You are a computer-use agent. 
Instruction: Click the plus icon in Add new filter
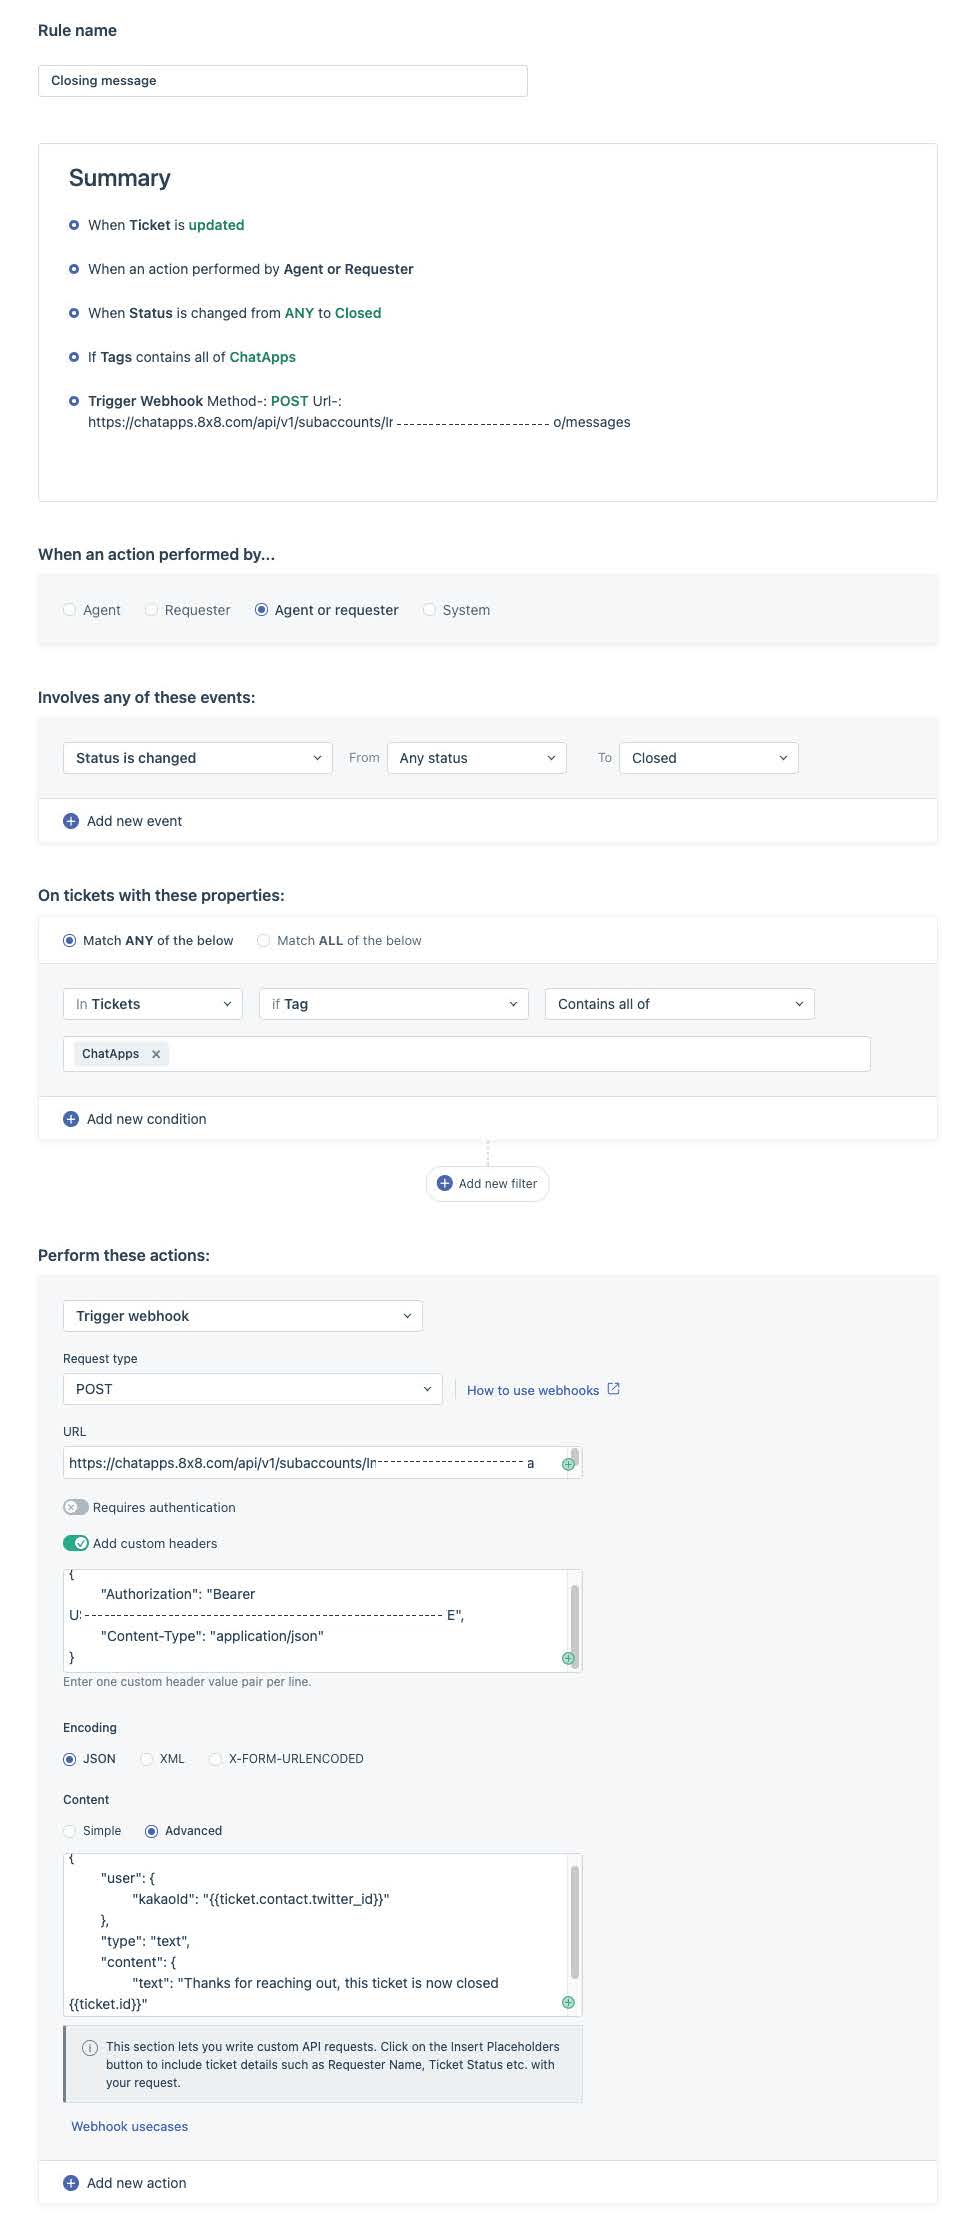(x=445, y=1183)
